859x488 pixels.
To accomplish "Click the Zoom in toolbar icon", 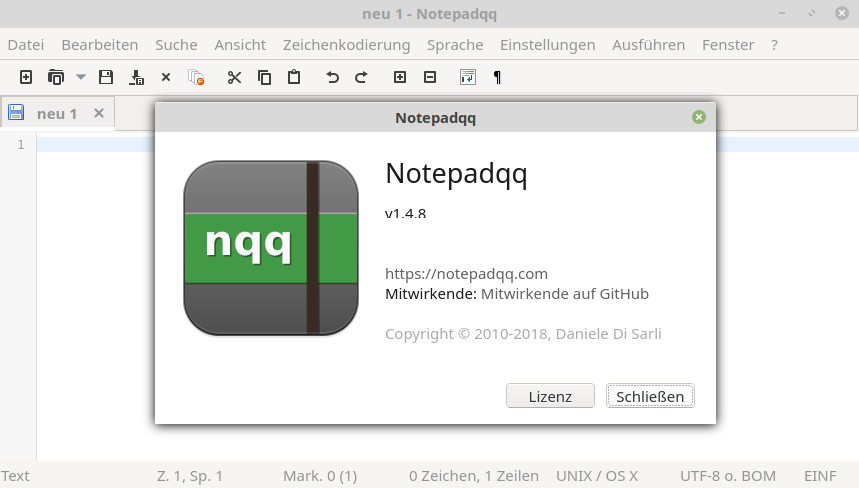I will pos(400,77).
